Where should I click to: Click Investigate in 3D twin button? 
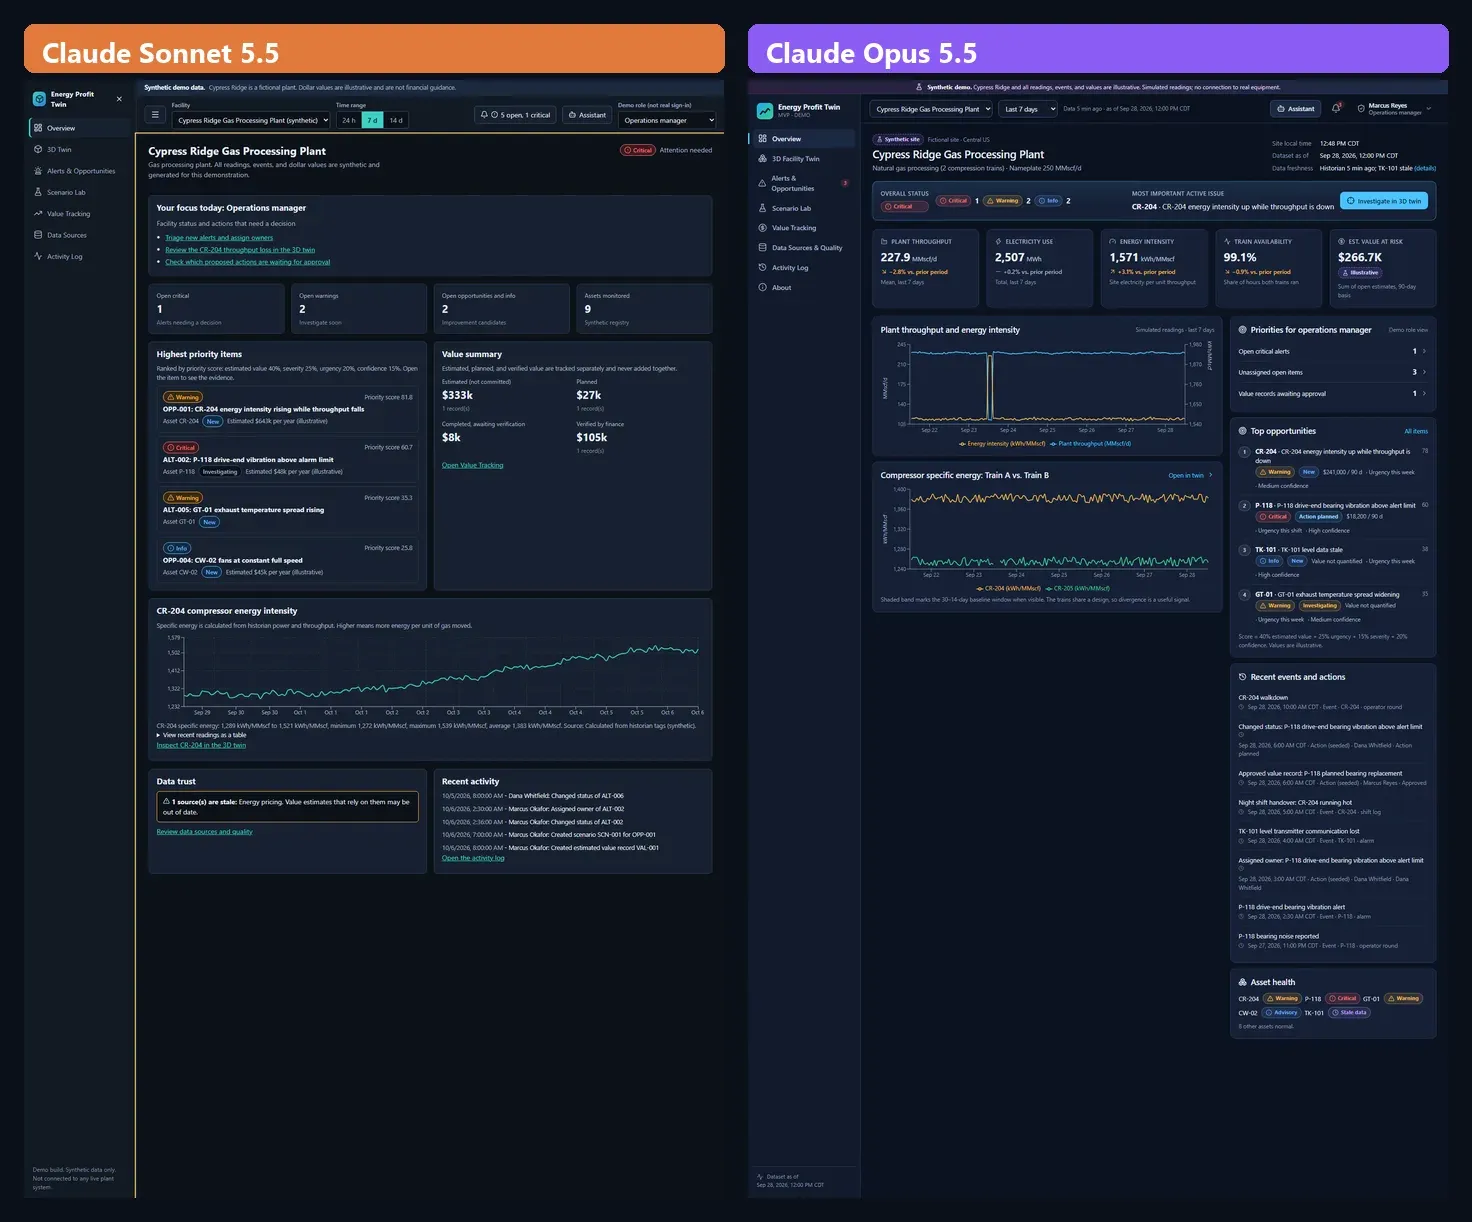coord(1384,201)
